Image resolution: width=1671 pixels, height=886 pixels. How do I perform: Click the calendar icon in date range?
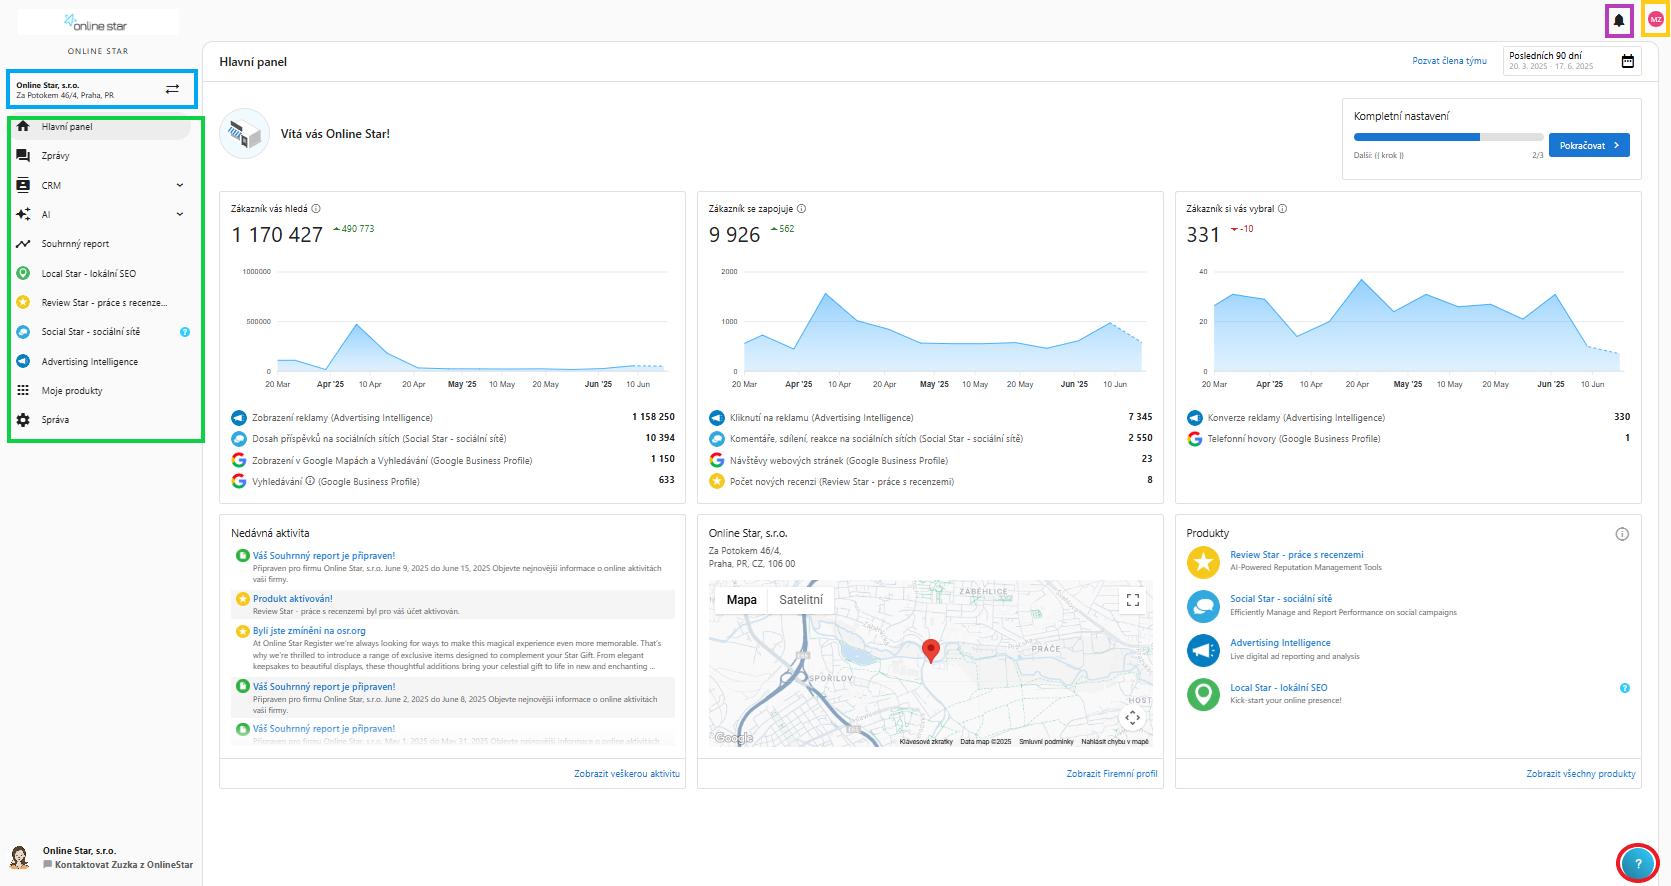click(1628, 61)
